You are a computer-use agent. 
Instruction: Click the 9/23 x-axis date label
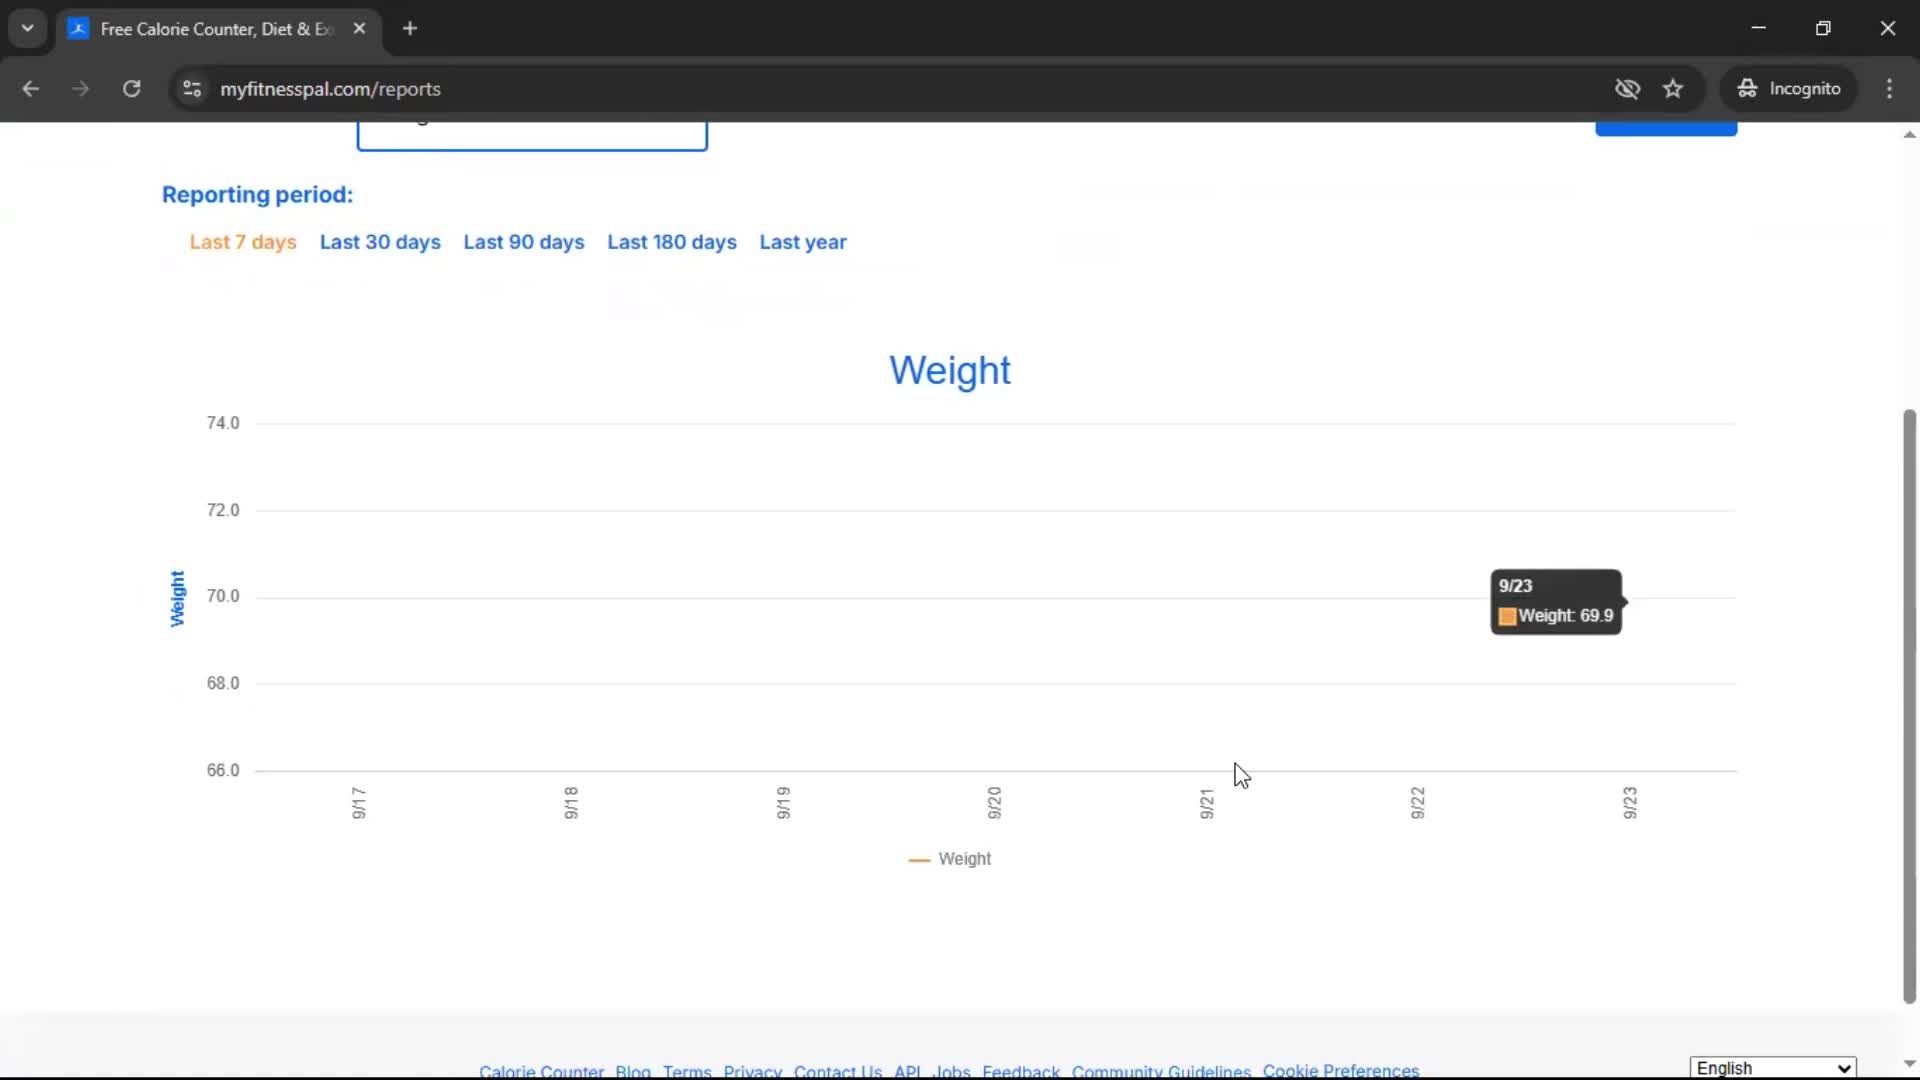(x=1630, y=802)
